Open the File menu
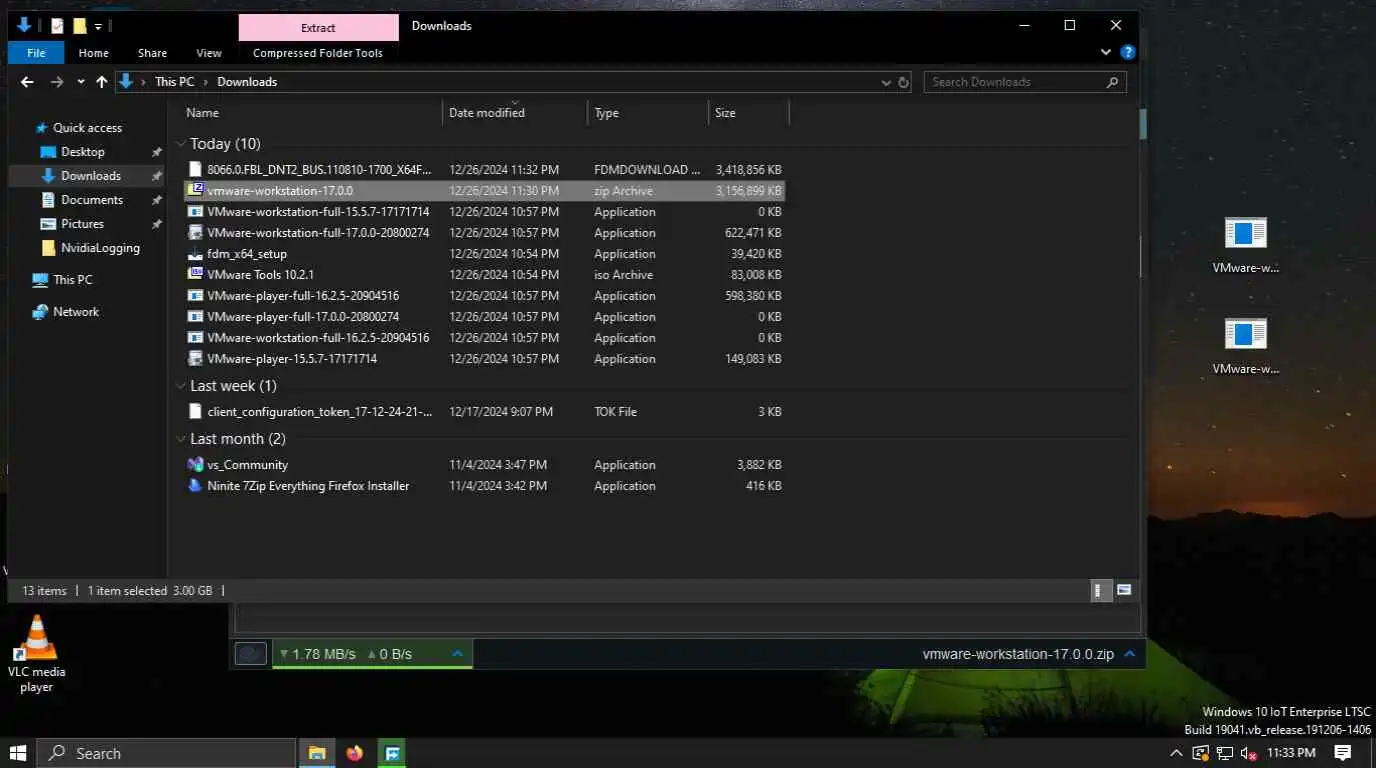The height and width of the screenshot is (768, 1376). [36, 53]
